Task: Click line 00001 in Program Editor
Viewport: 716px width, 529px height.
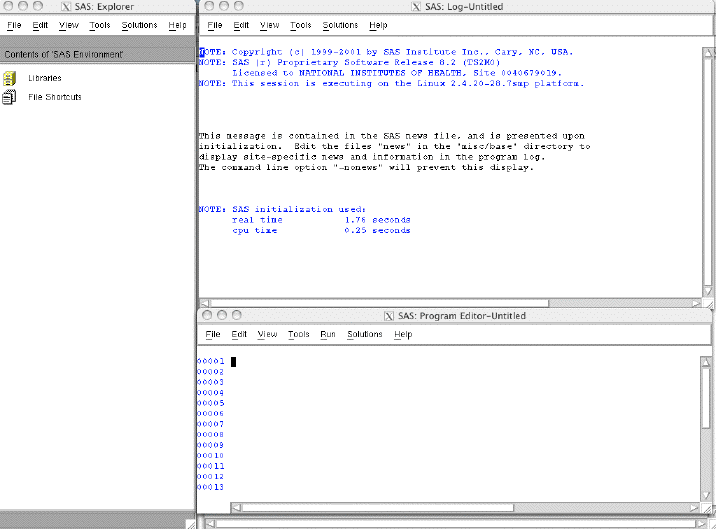Action: (x=300, y=361)
